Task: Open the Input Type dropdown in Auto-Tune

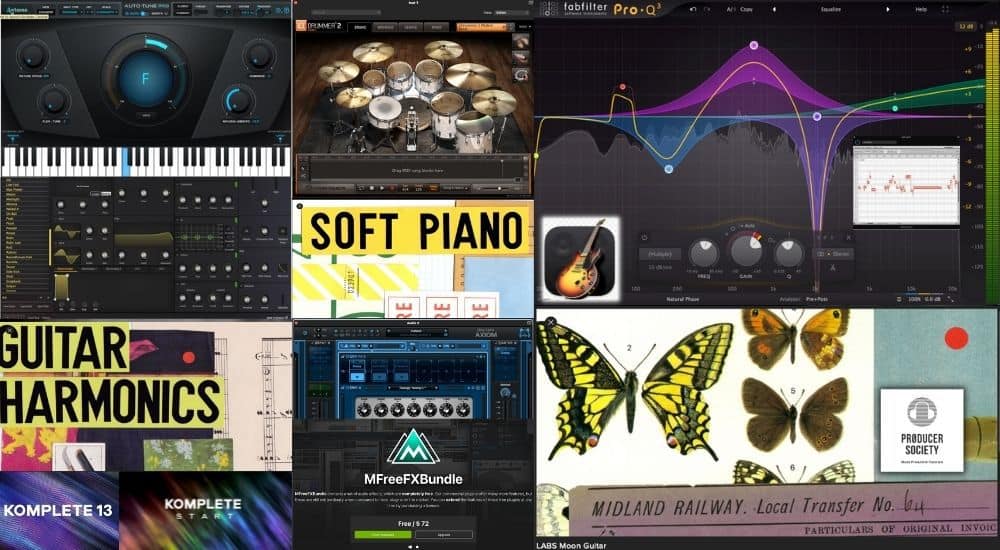Action: click(x=70, y=12)
